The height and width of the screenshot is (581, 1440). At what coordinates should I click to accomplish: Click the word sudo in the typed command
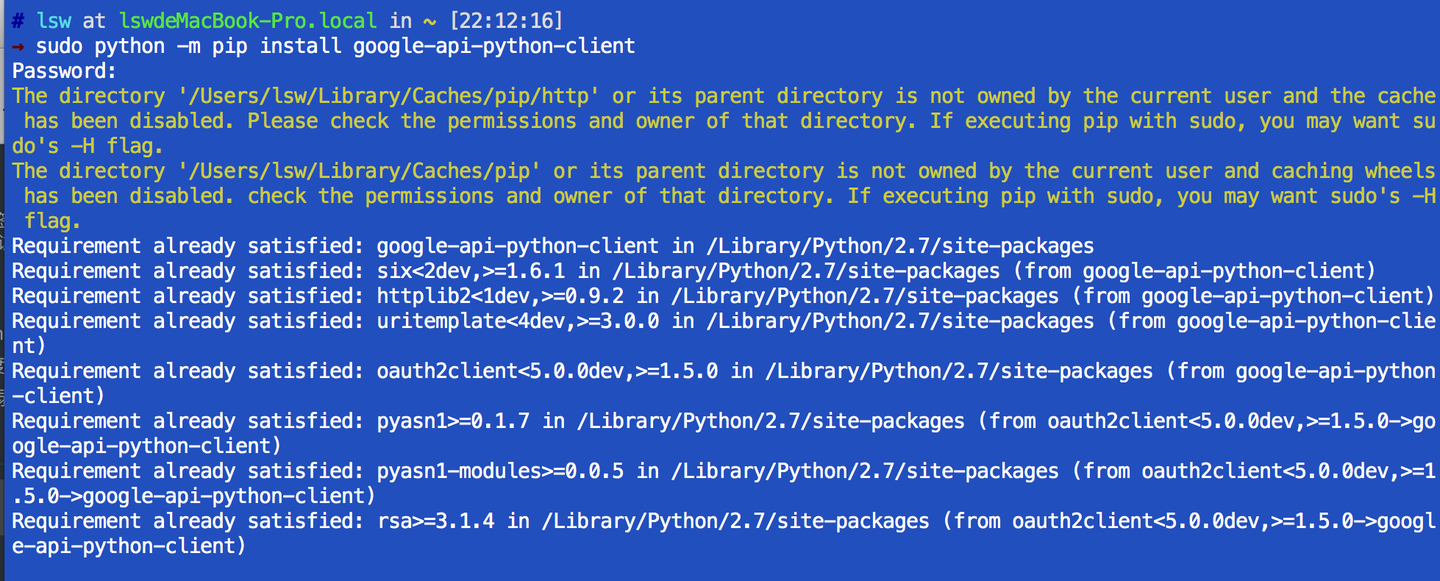pyautogui.click(x=59, y=46)
